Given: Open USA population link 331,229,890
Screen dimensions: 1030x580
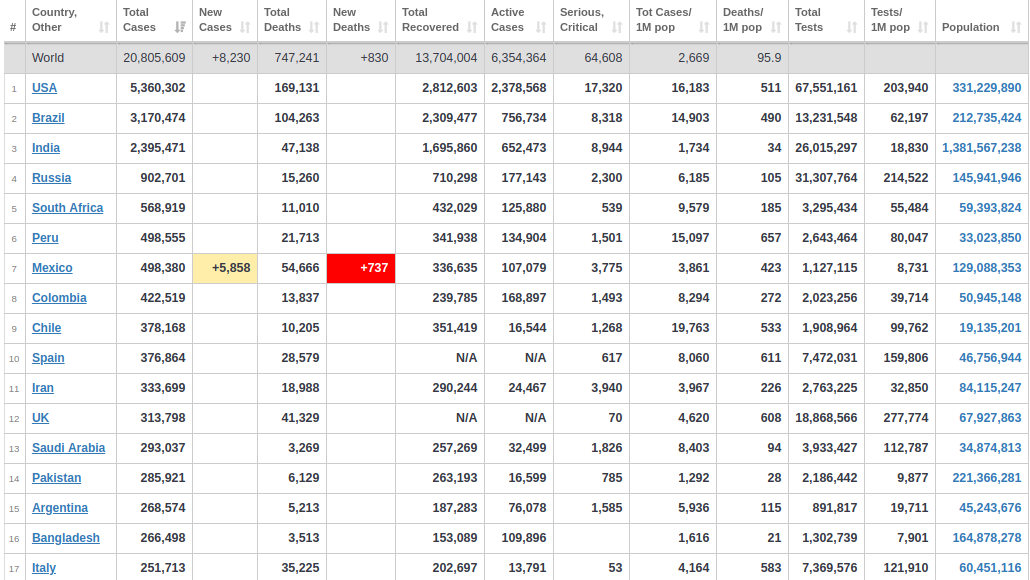Looking at the screenshot, I should pyautogui.click(x=987, y=88).
